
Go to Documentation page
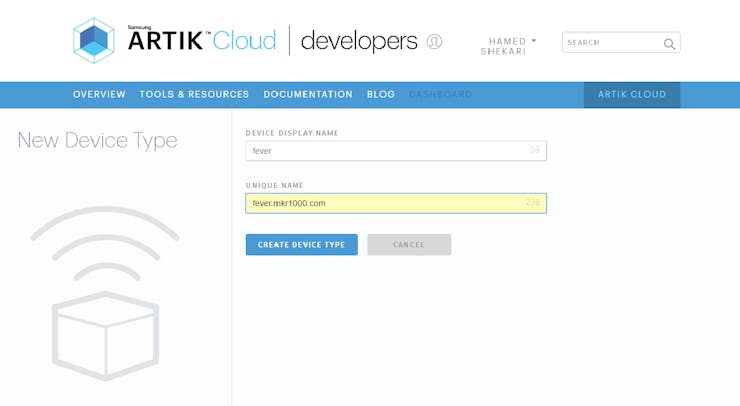coord(308,94)
